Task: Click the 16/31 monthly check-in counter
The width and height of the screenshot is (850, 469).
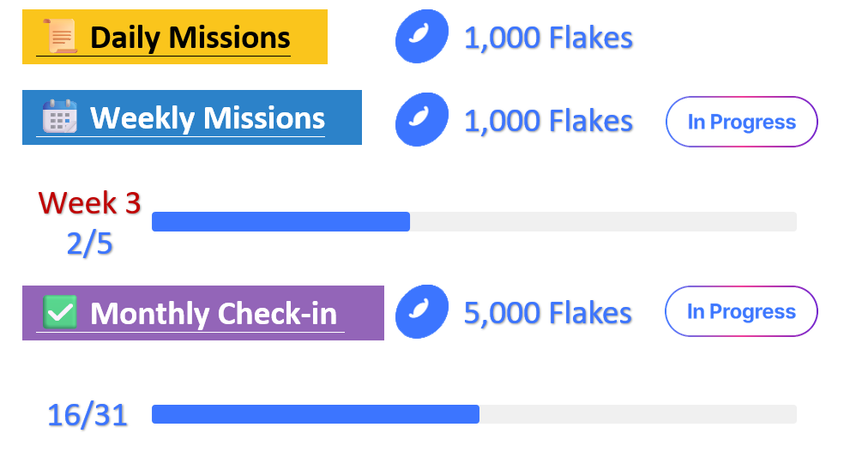Action: 88,415
